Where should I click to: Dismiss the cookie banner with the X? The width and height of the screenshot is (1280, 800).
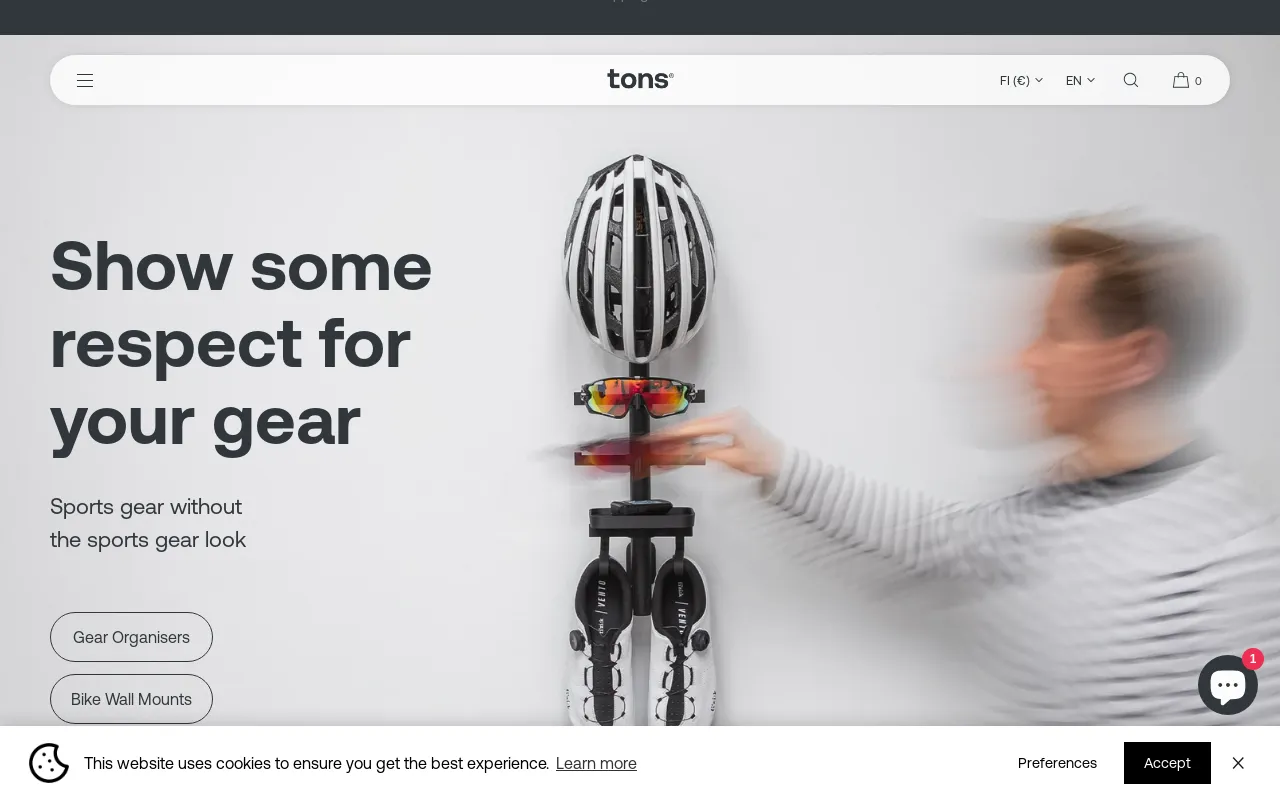point(1238,763)
